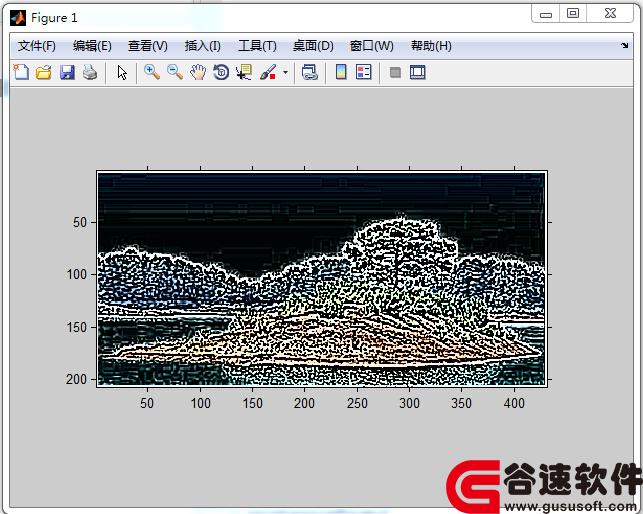Screen dimensions: 643x514
Task: Select the Edit Plot arrow tool
Action: tap(122, 73)
